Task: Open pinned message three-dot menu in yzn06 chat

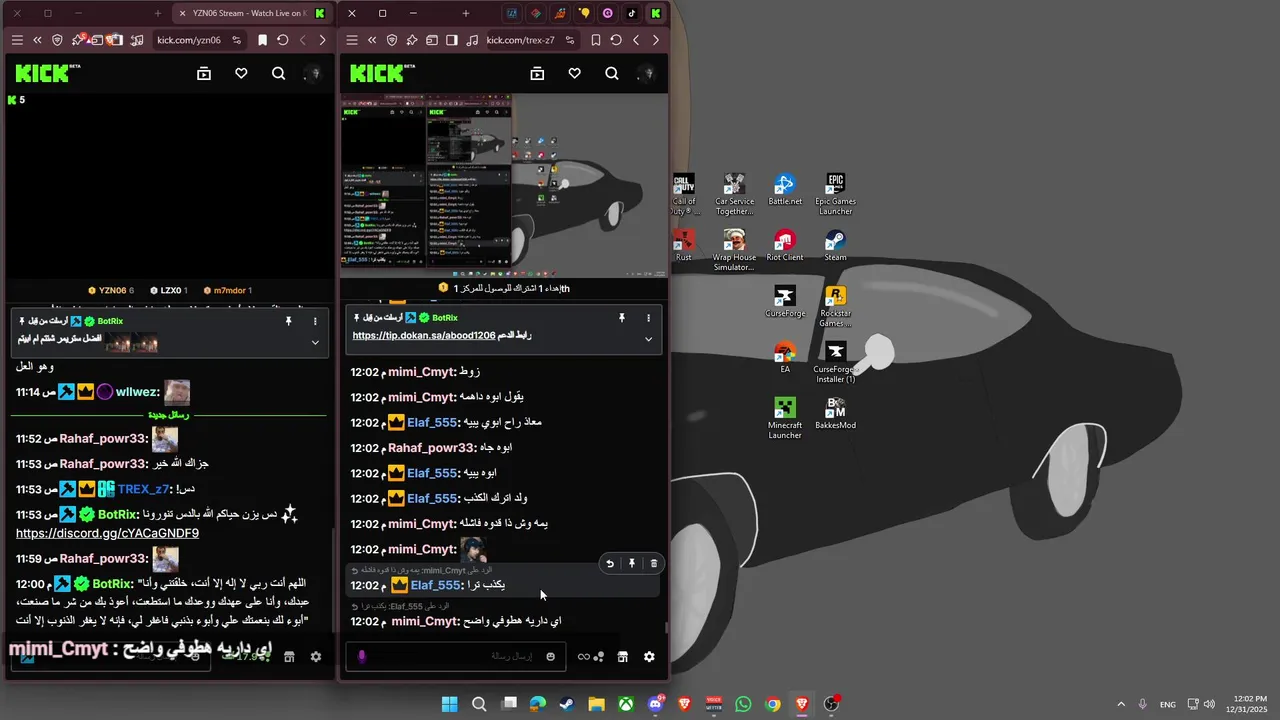Action: [x=315, y=321]
